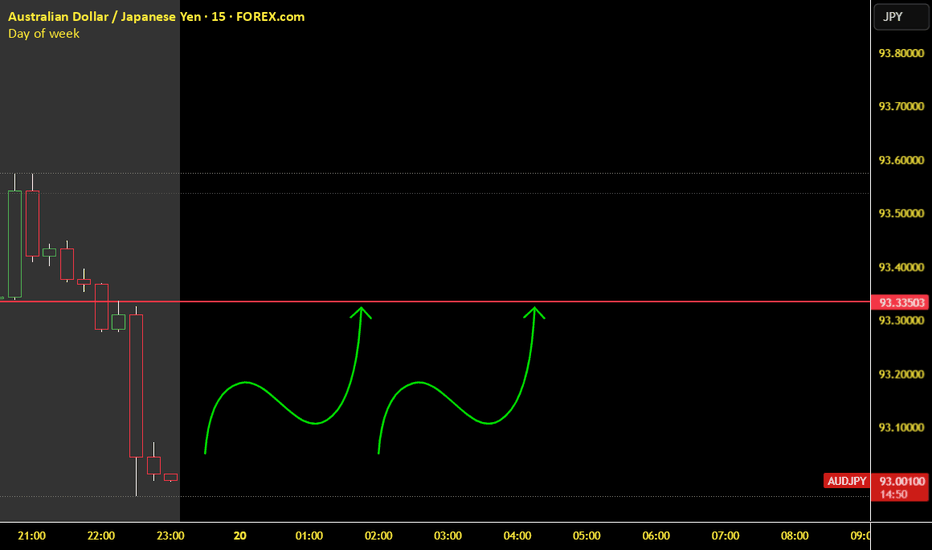
Task: Click the 02:00 time axis label
Action: tap(379, 536)
